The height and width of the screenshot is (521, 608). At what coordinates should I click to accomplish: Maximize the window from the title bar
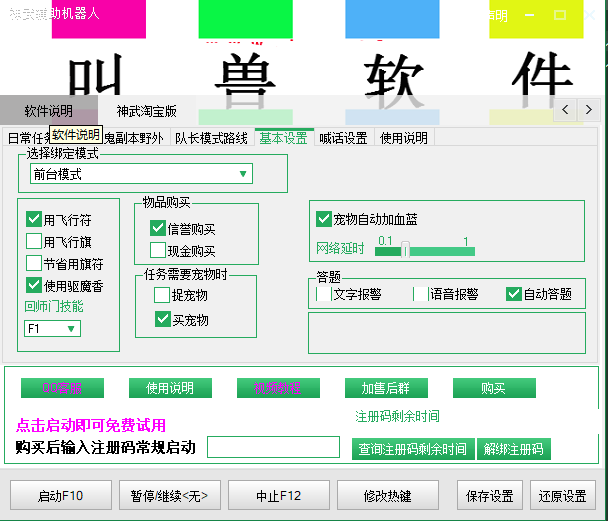(x=560, y=15)
